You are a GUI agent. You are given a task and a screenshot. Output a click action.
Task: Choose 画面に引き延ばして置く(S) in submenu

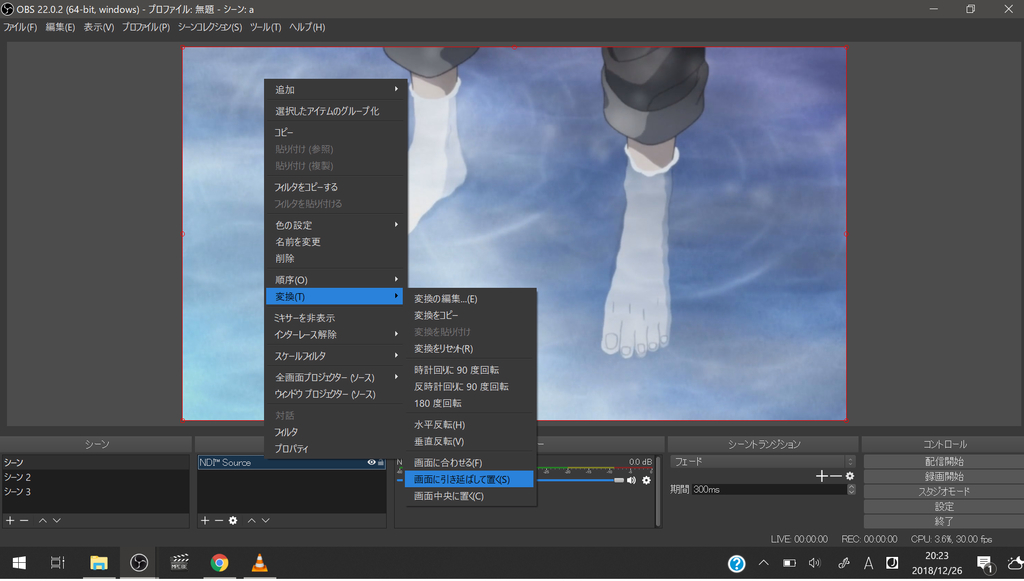pyautogui.click(x=469, y=479)
